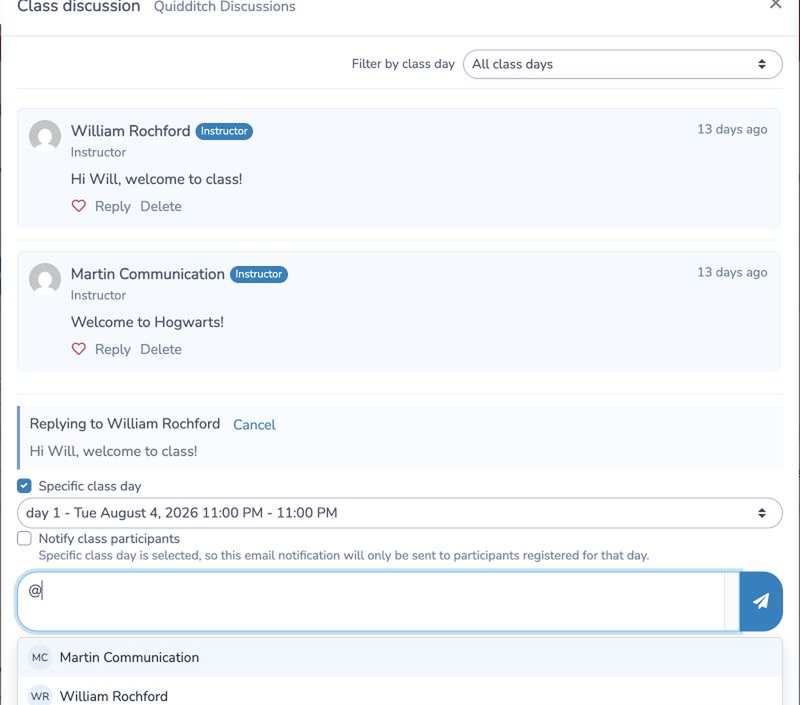Delete the Hi Will welcome message
The width and height of the screenshot is (800, 705).
pos(161,206)
